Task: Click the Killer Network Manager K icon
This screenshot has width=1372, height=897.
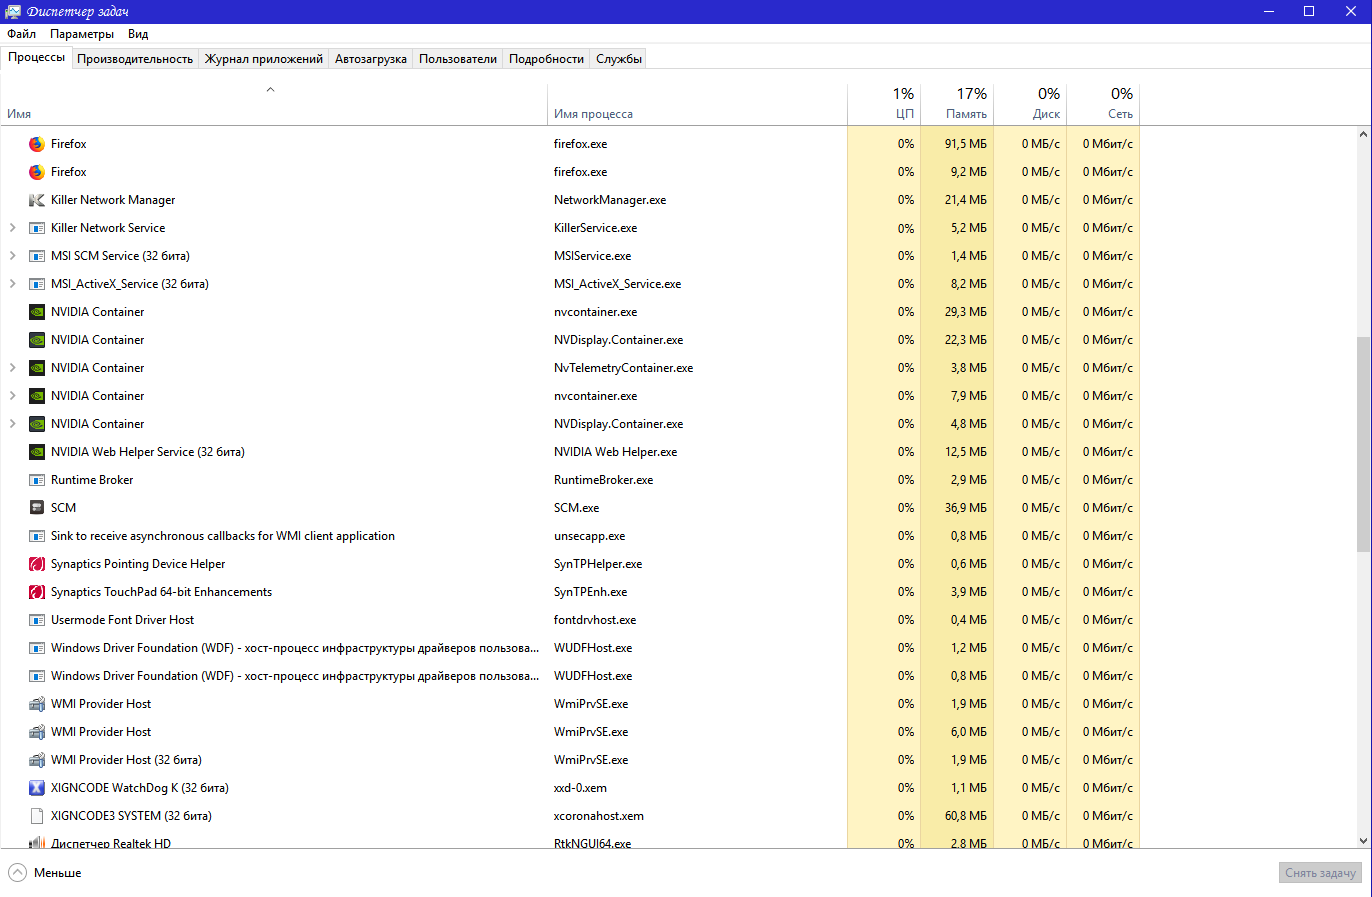Action: click(37, 200)
